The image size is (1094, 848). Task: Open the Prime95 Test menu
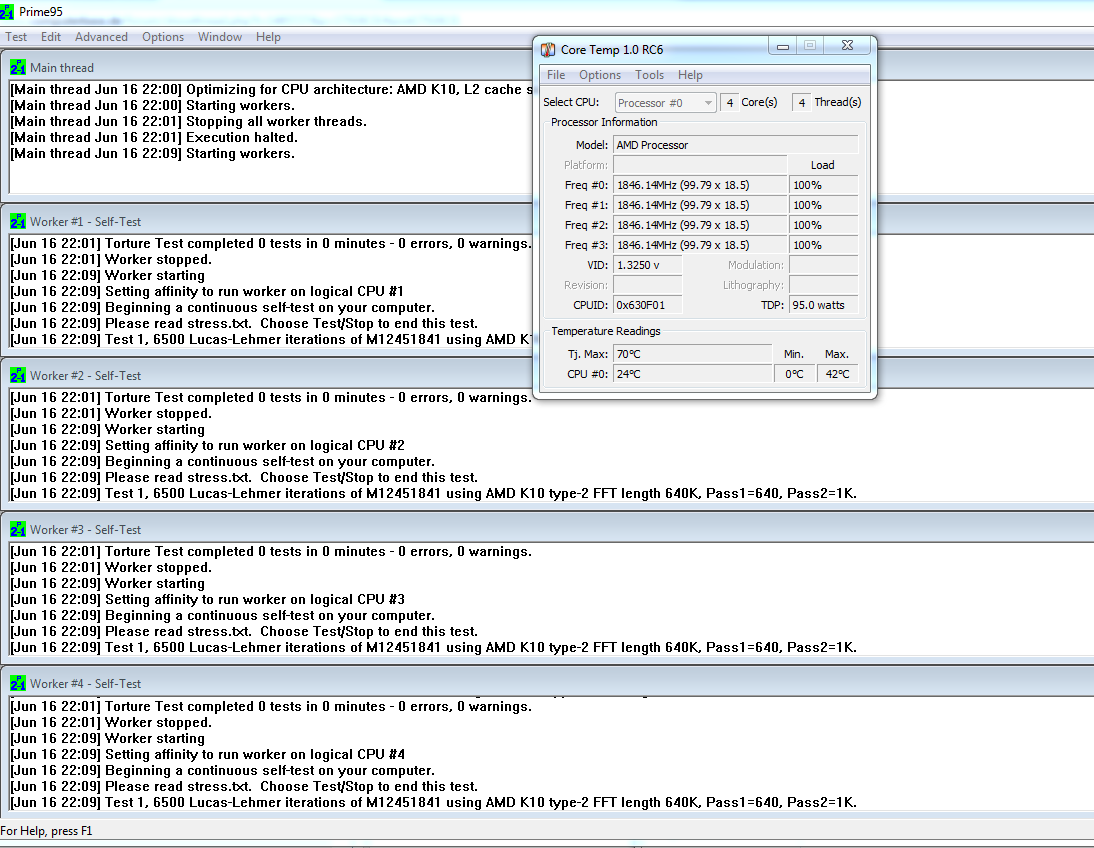(16, 37)
